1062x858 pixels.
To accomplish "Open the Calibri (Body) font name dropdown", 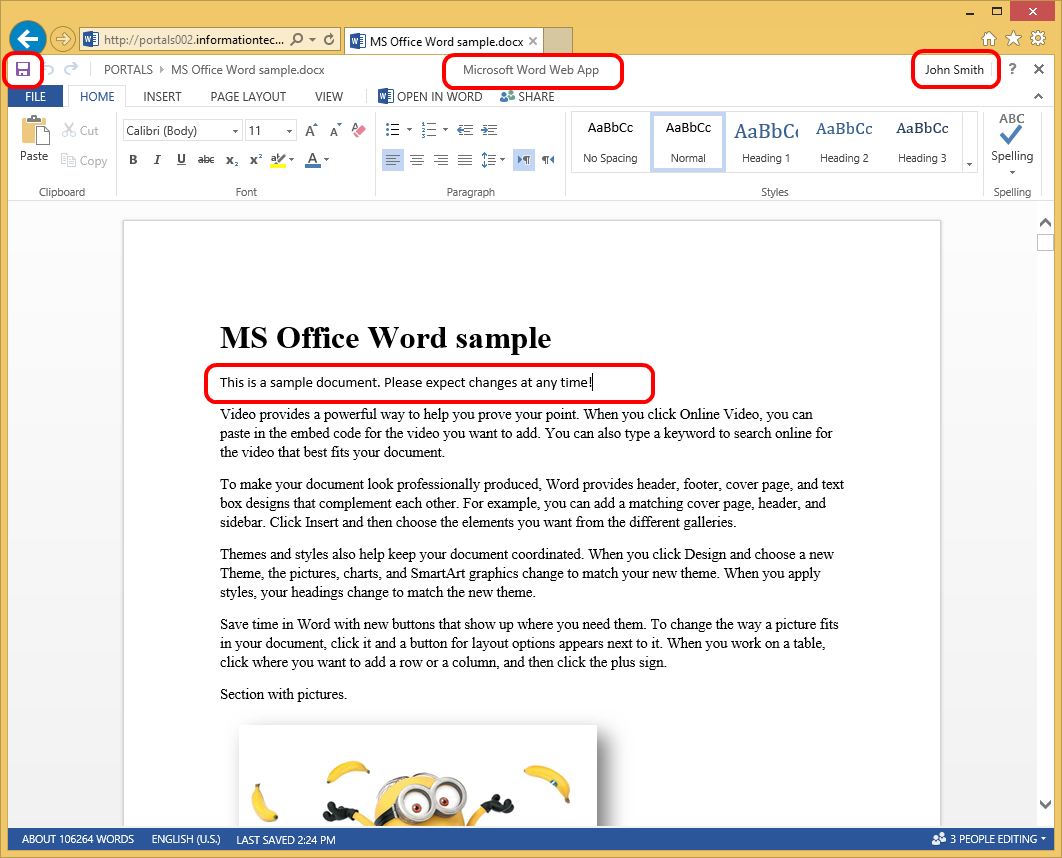I will coord(235,131).
